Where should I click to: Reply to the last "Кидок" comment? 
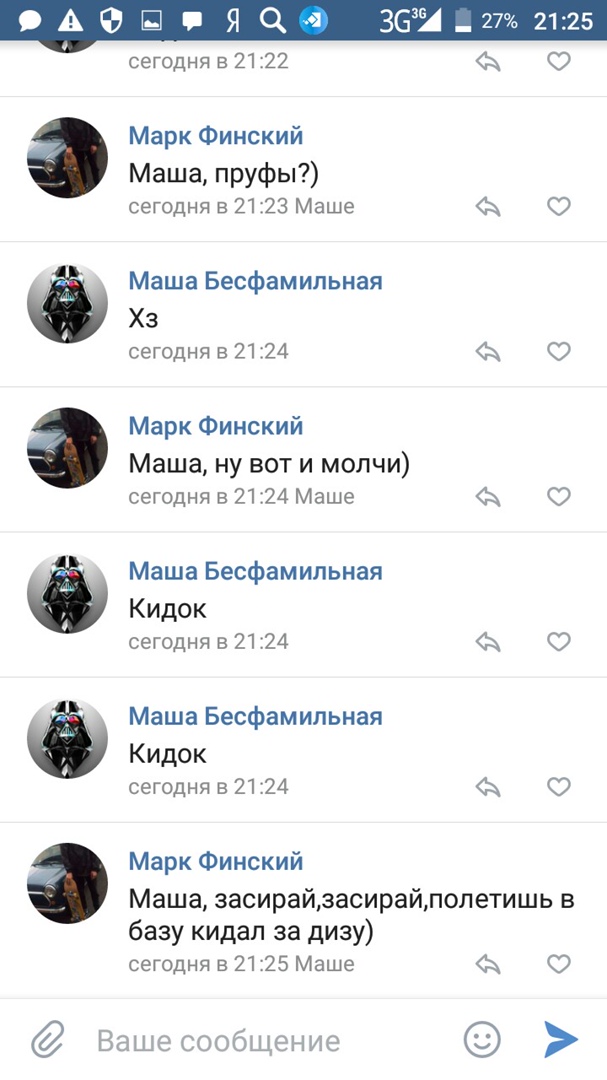pos(487,787)
